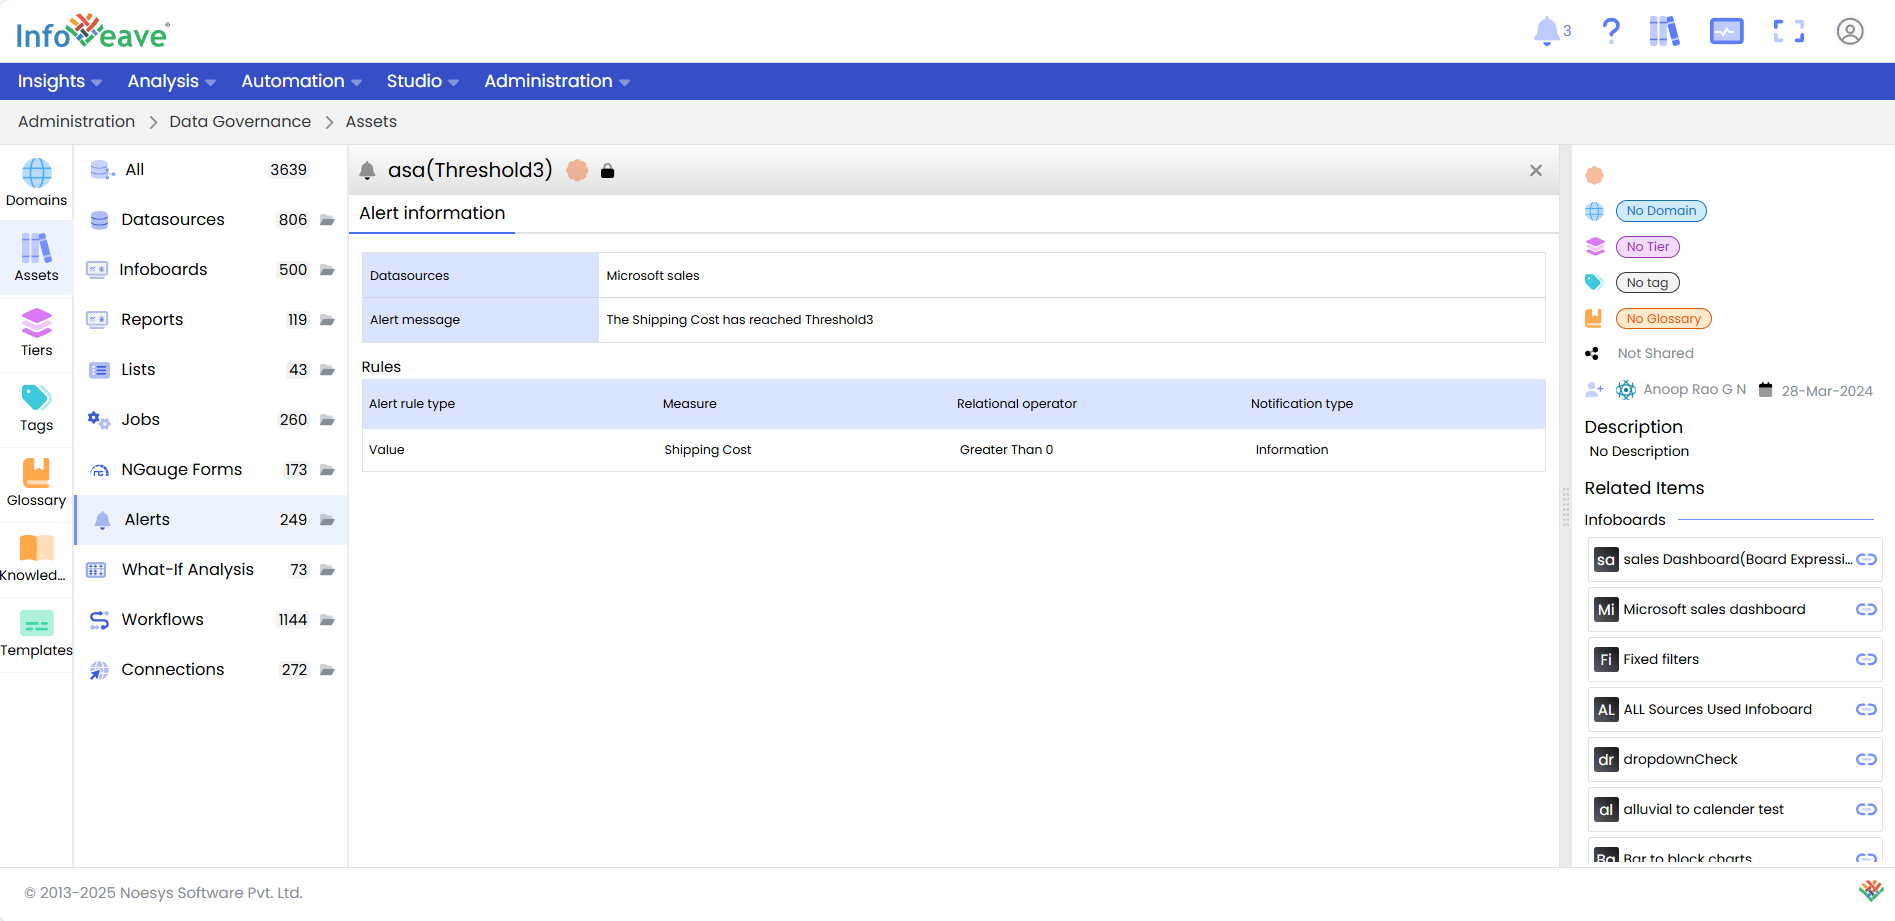The height and width of the screenshot is (921, 1895).
Task: Select What-If Analysis category
Action: coord(211,570)
